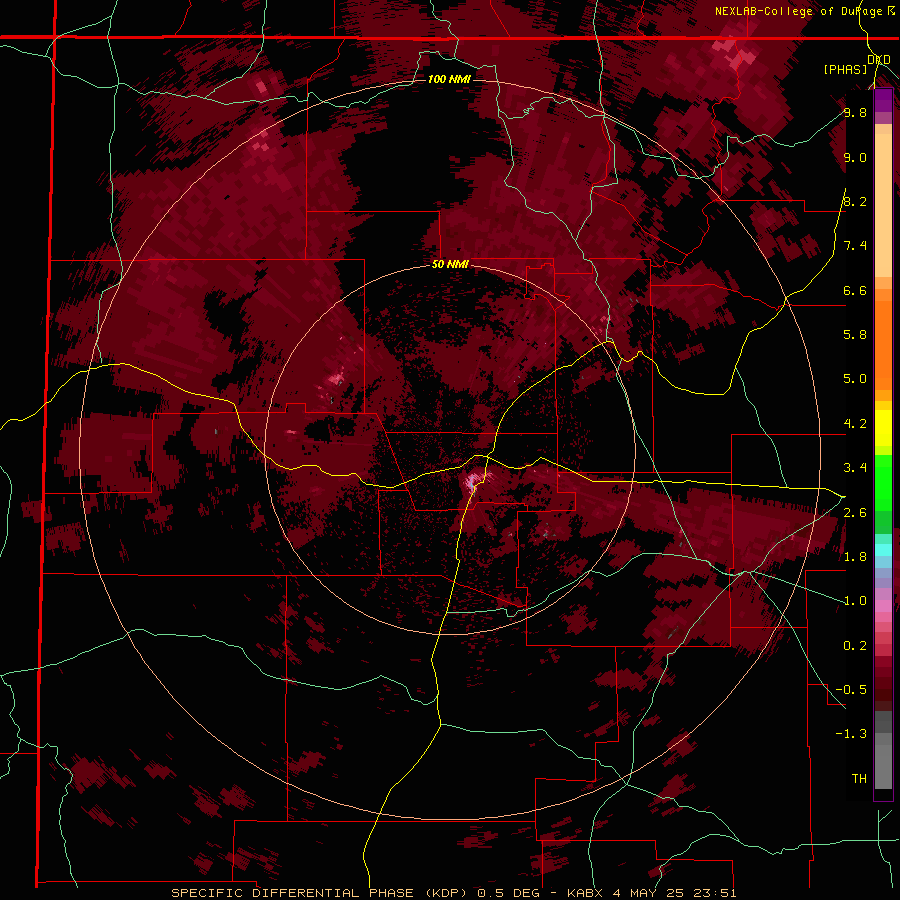This screenshot has height=900, width=900.
Task: Click the gray segment of the color bar
Action: coord(883,752)
